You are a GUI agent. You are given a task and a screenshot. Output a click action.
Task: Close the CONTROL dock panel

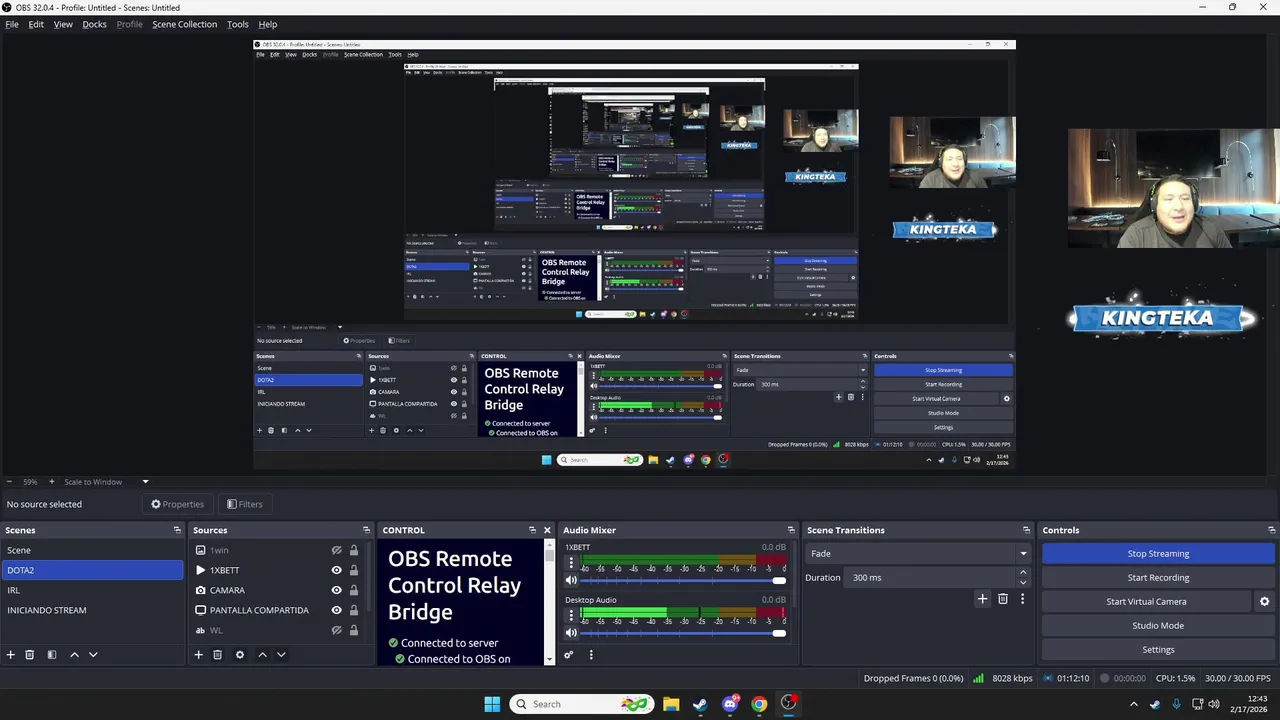[x=547, y=530]
